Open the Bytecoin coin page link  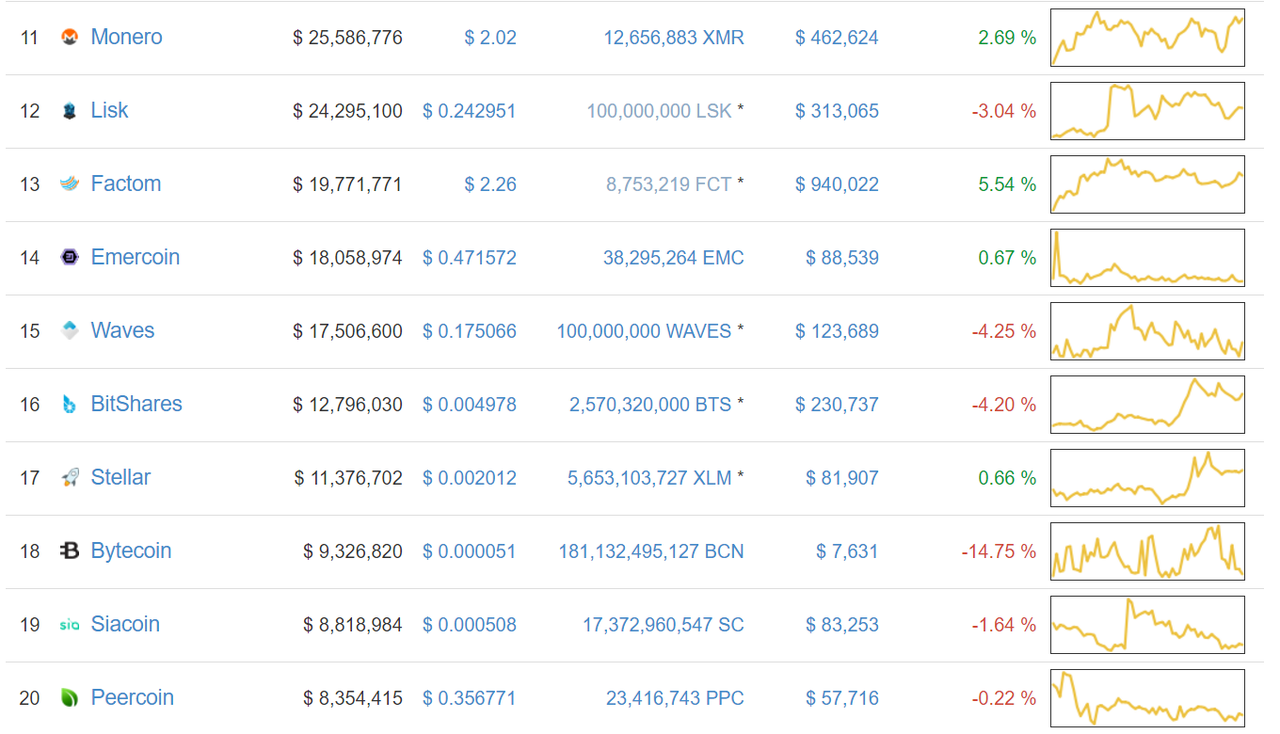click(x=131, y=551)
